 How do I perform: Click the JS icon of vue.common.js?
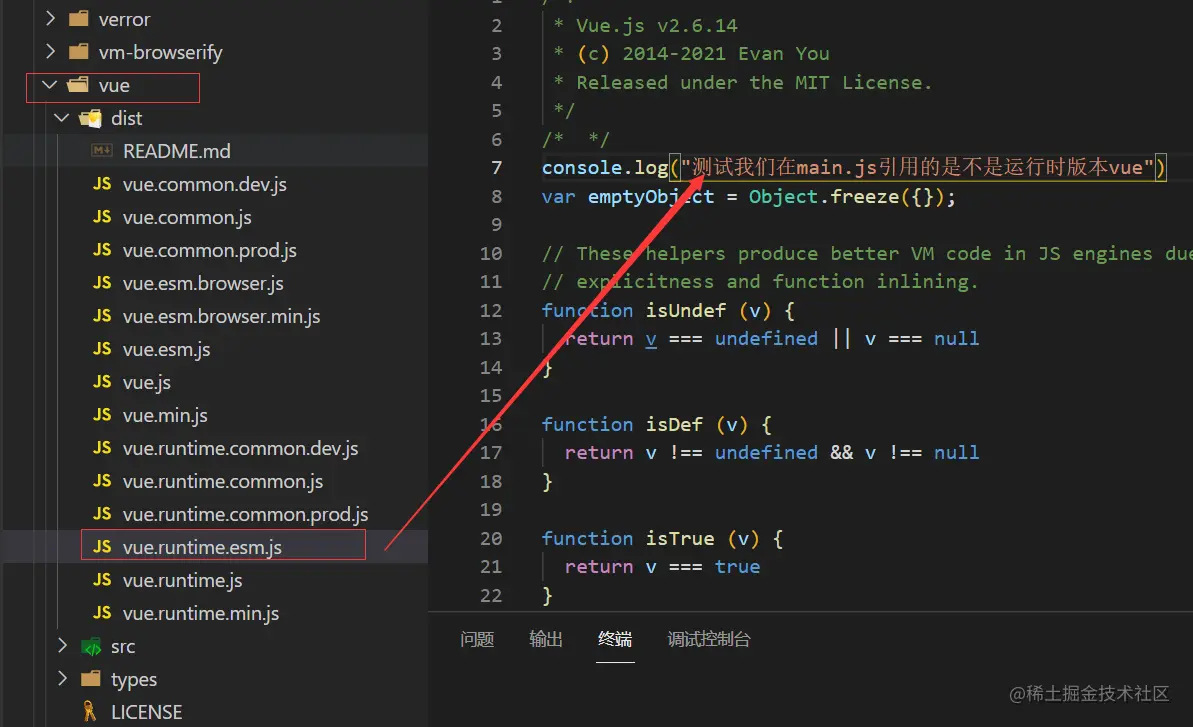(102, 217)
